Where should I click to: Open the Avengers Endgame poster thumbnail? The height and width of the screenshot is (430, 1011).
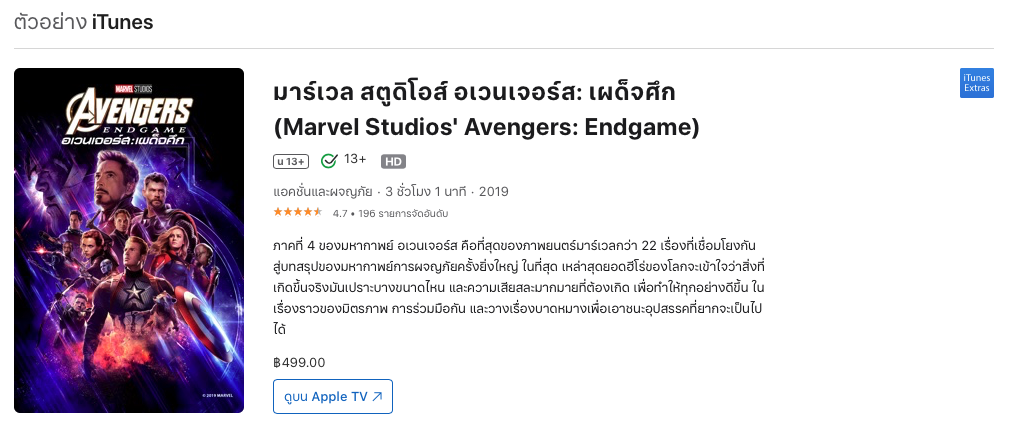coord(129,240)
